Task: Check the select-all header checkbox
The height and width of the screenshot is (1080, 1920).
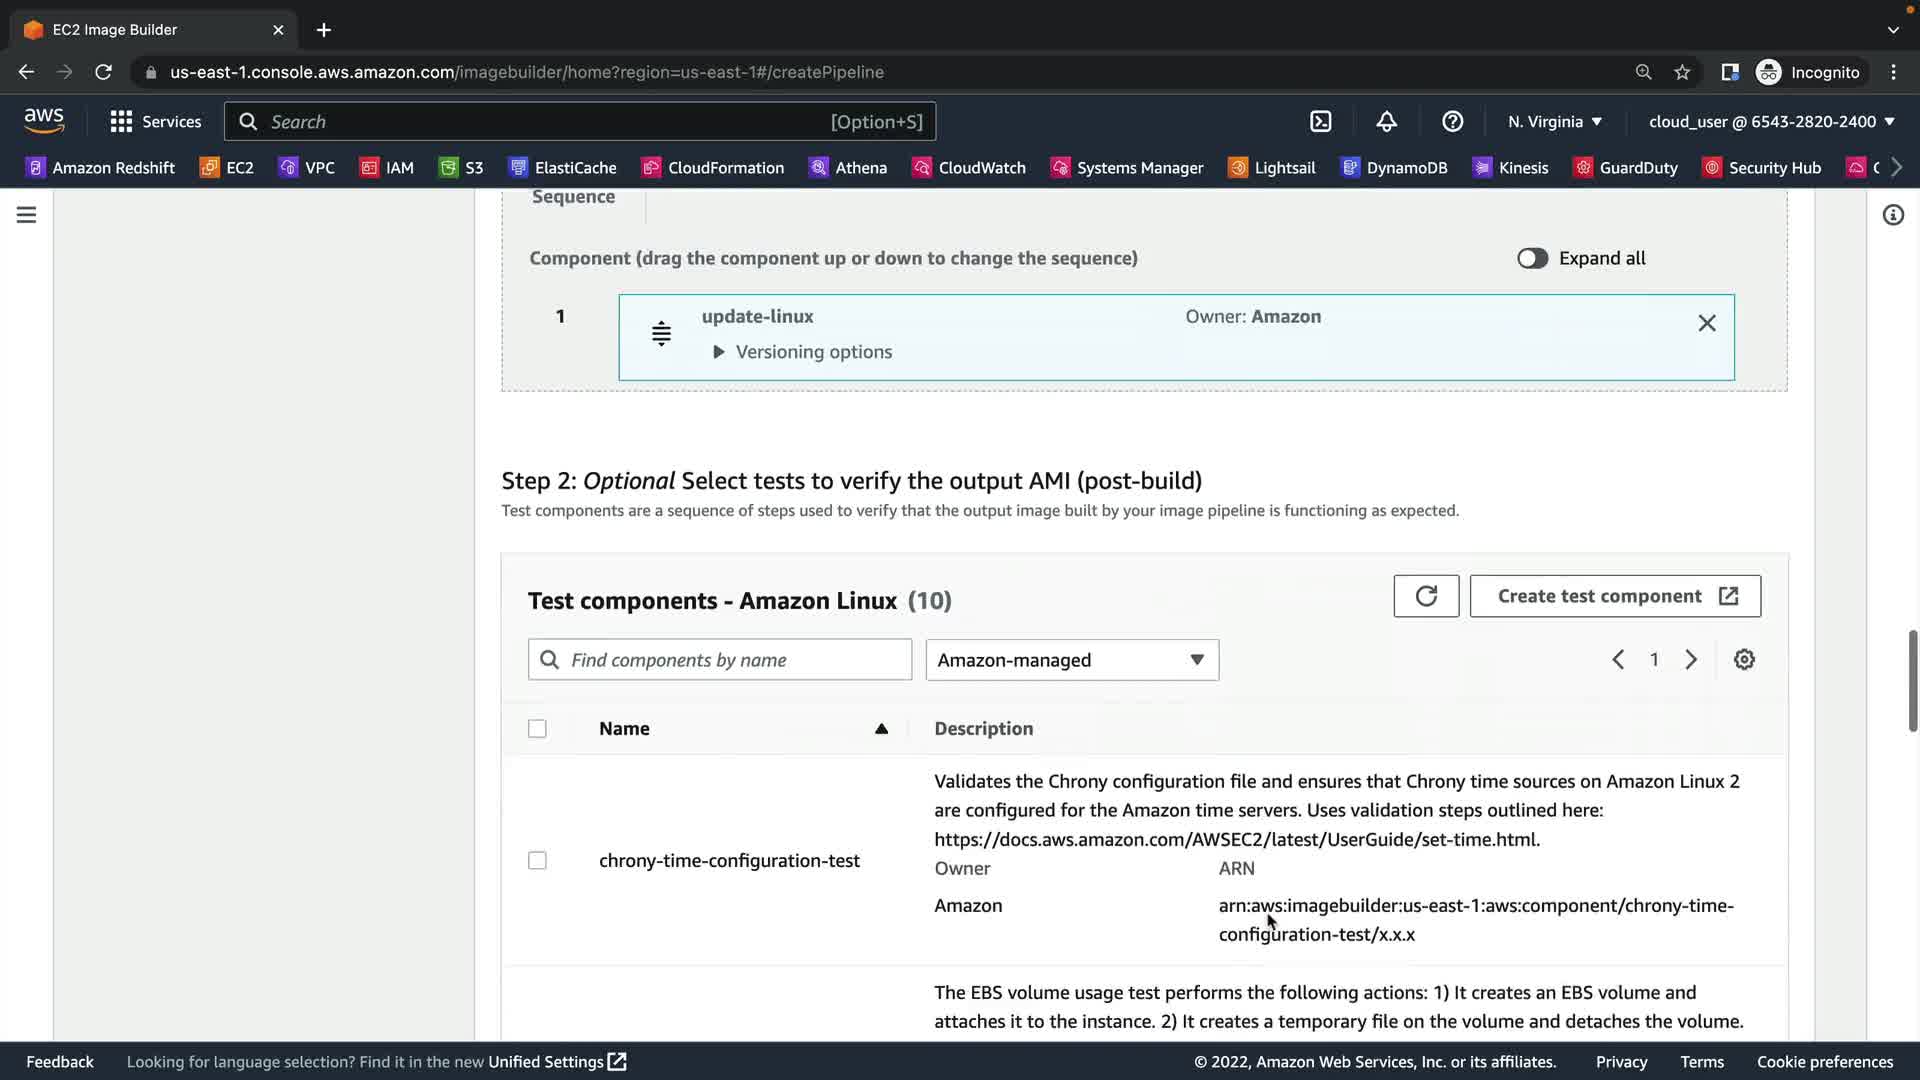Action: (537, 729)
